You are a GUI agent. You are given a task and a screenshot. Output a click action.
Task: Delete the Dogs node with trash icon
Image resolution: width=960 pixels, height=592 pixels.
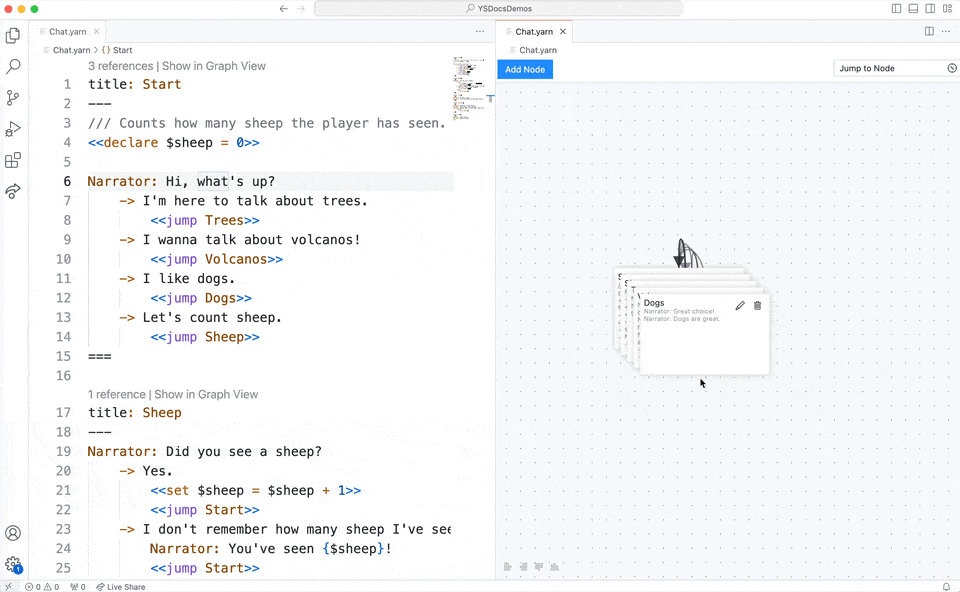757,305
